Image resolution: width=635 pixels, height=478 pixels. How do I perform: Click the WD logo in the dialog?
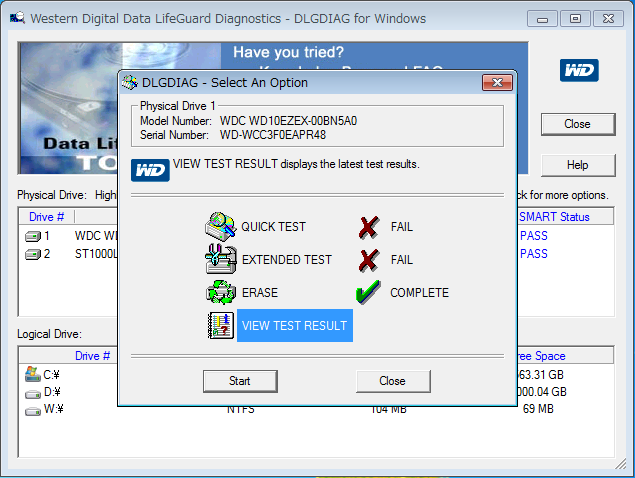tap(150, 170)
